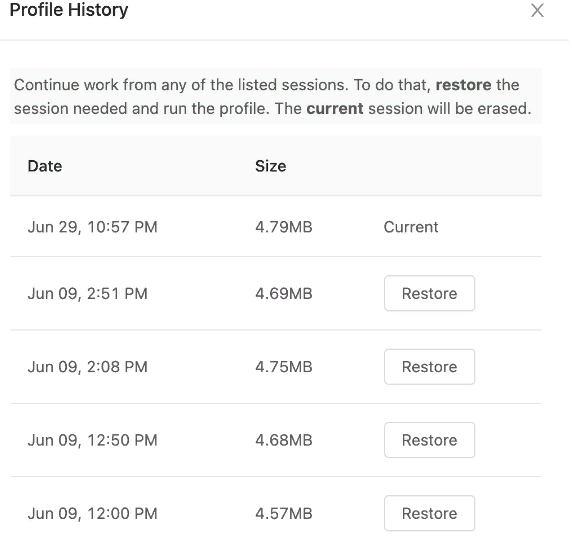Click the 4.79MB size entry
This screenshot has height=536, width=572.
pos(284,227)
